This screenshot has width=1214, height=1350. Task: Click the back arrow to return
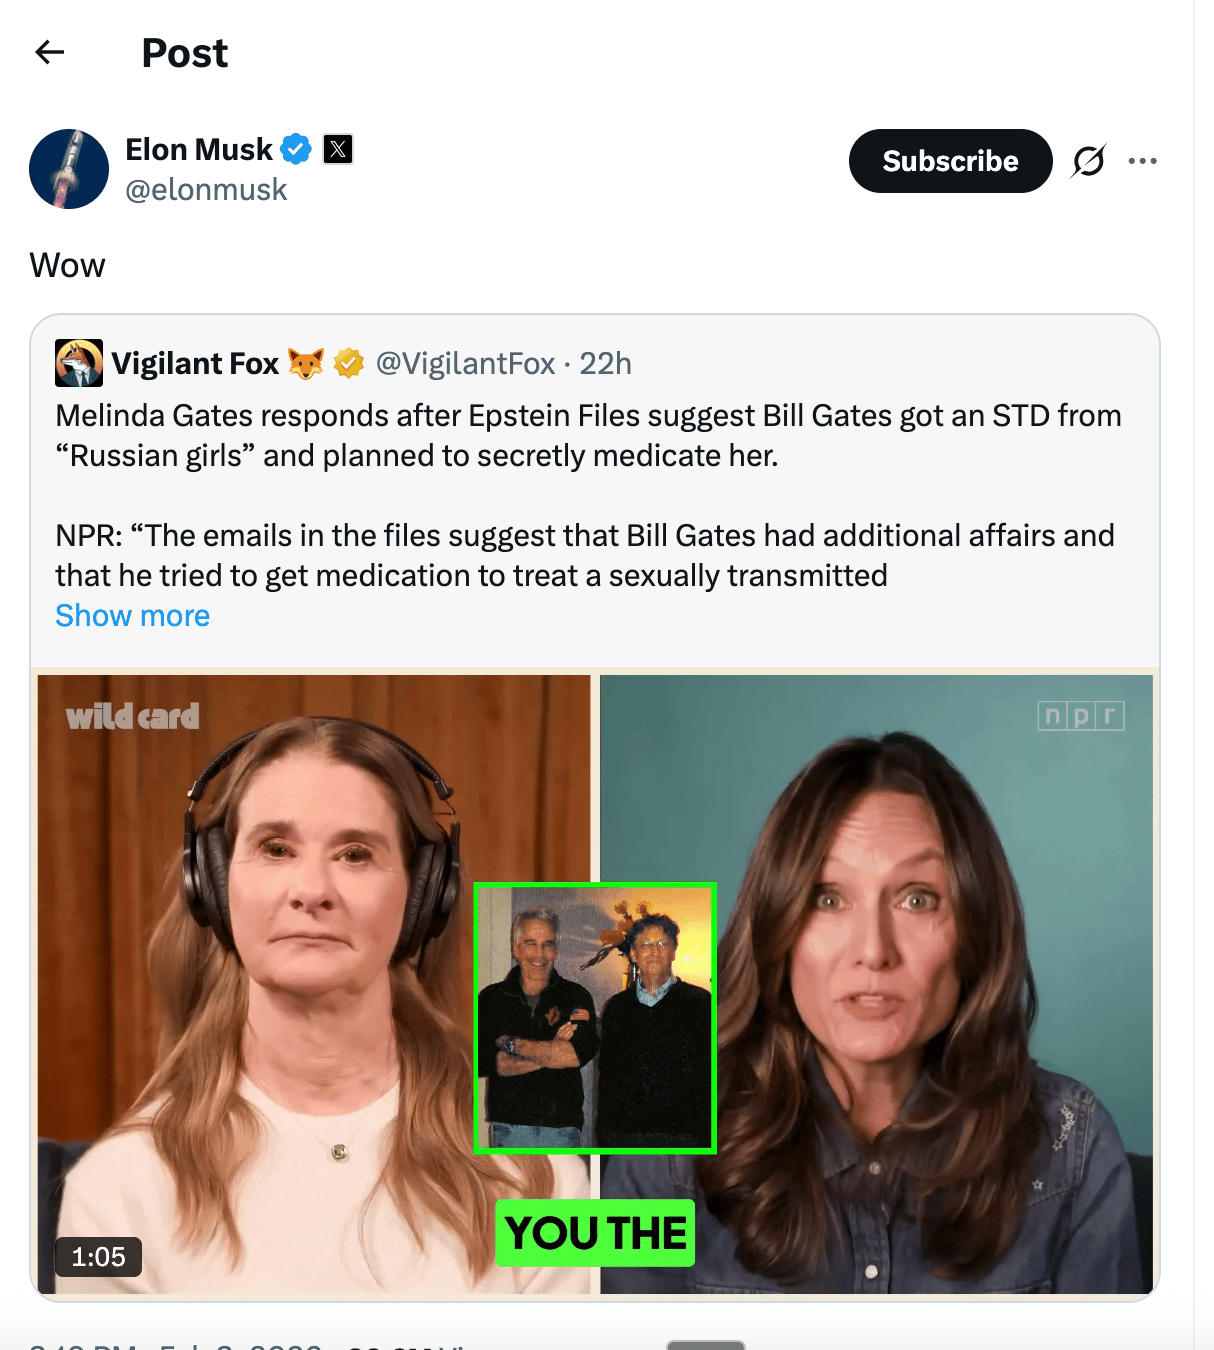click(x=49, y=52)
